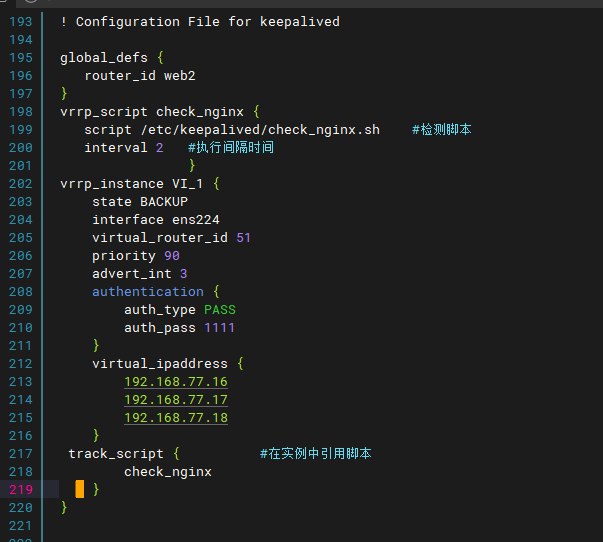Click the path '/etc/keepalived/check_nginx.sh'
Image resolution: width=603 pixels, height=542 pixels.
260,130
